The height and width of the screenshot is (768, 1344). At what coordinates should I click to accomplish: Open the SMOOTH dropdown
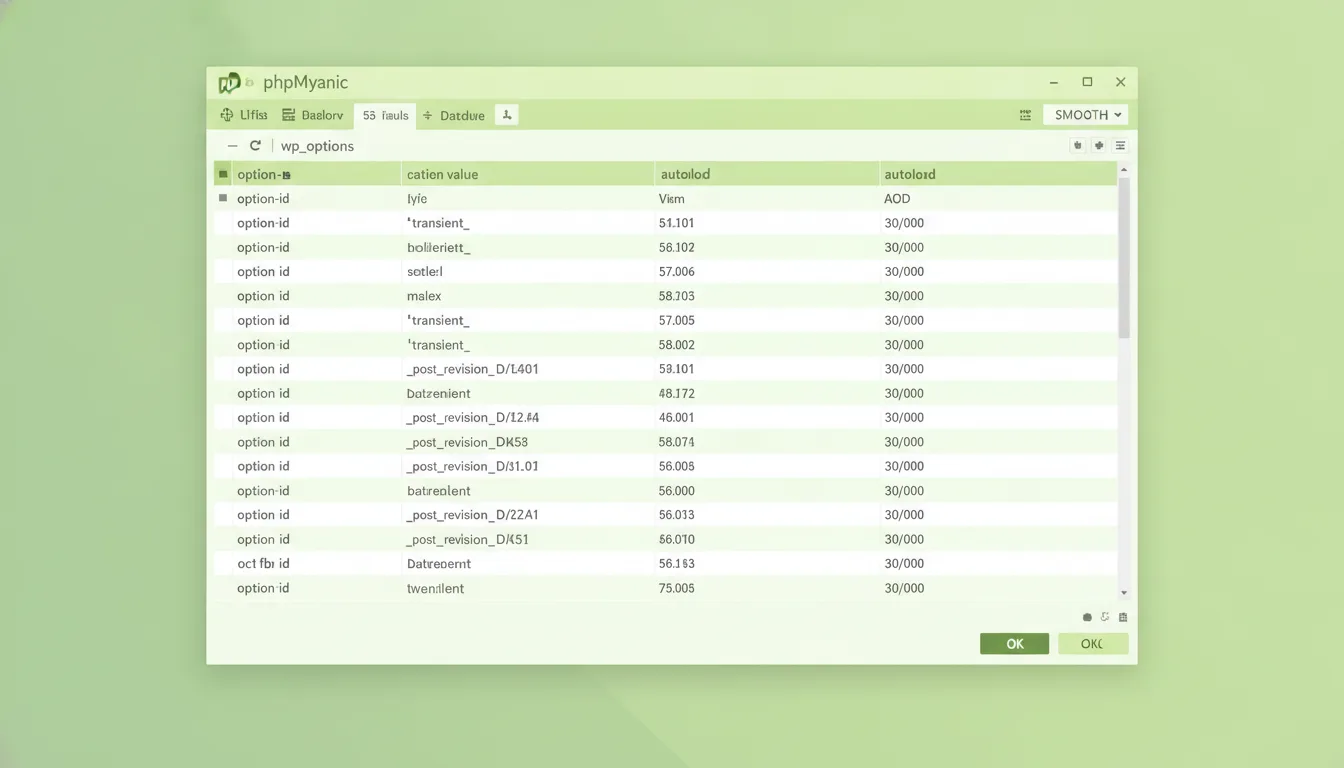[1085, 115]
